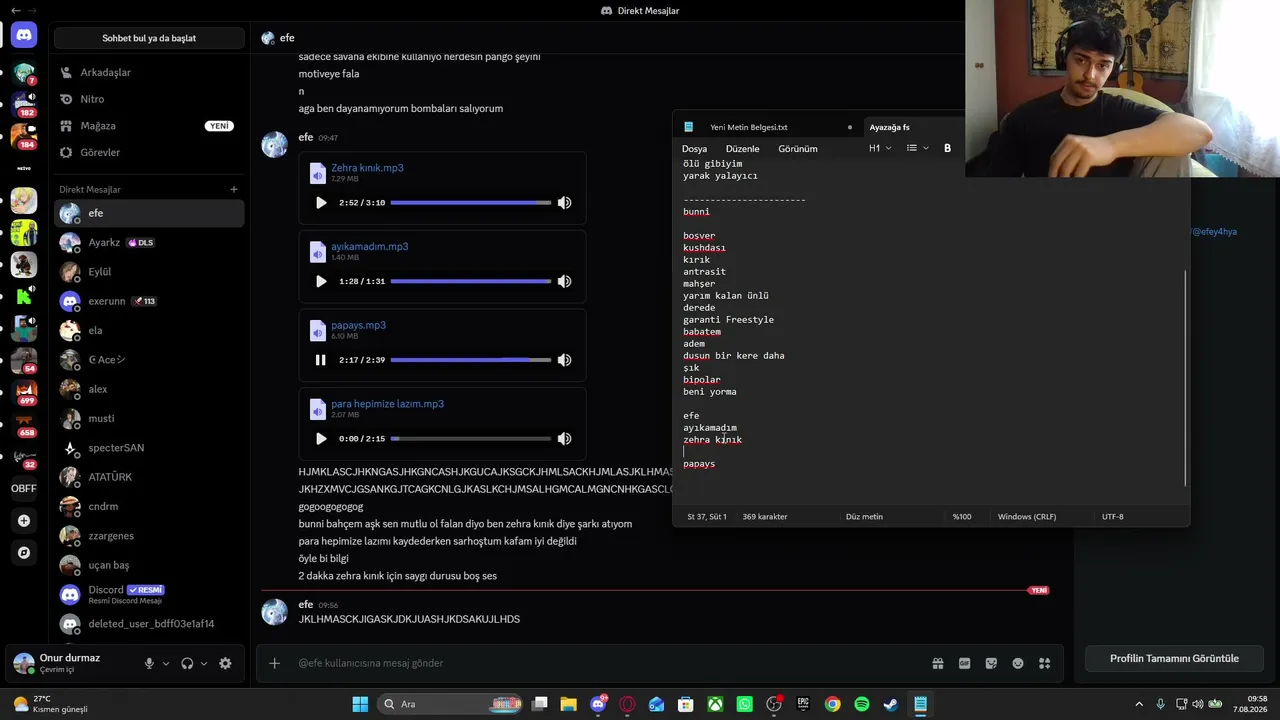Click the message input for efe

tap(607, 663)
